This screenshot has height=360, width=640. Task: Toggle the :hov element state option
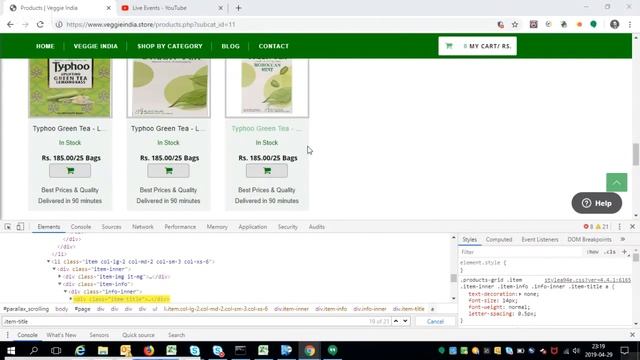tap(593, 252)
